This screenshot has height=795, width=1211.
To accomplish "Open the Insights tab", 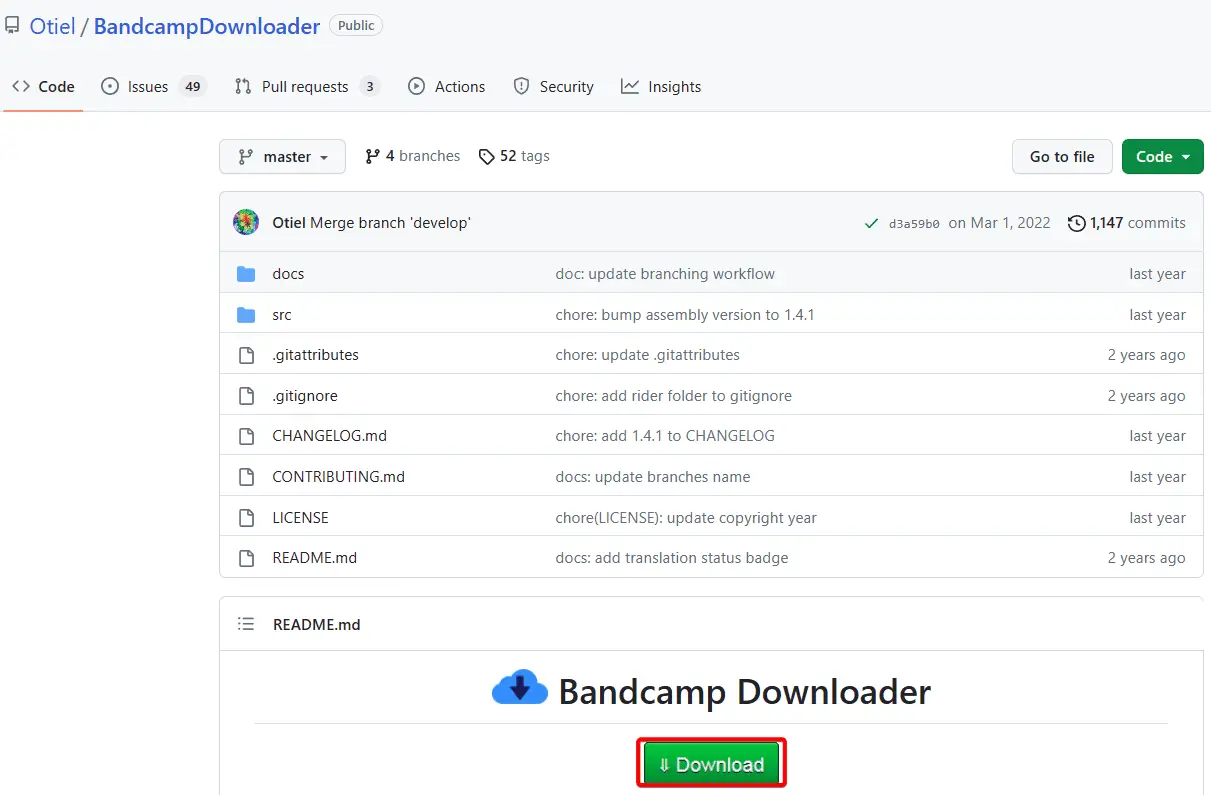I will (x=661, y=87).
